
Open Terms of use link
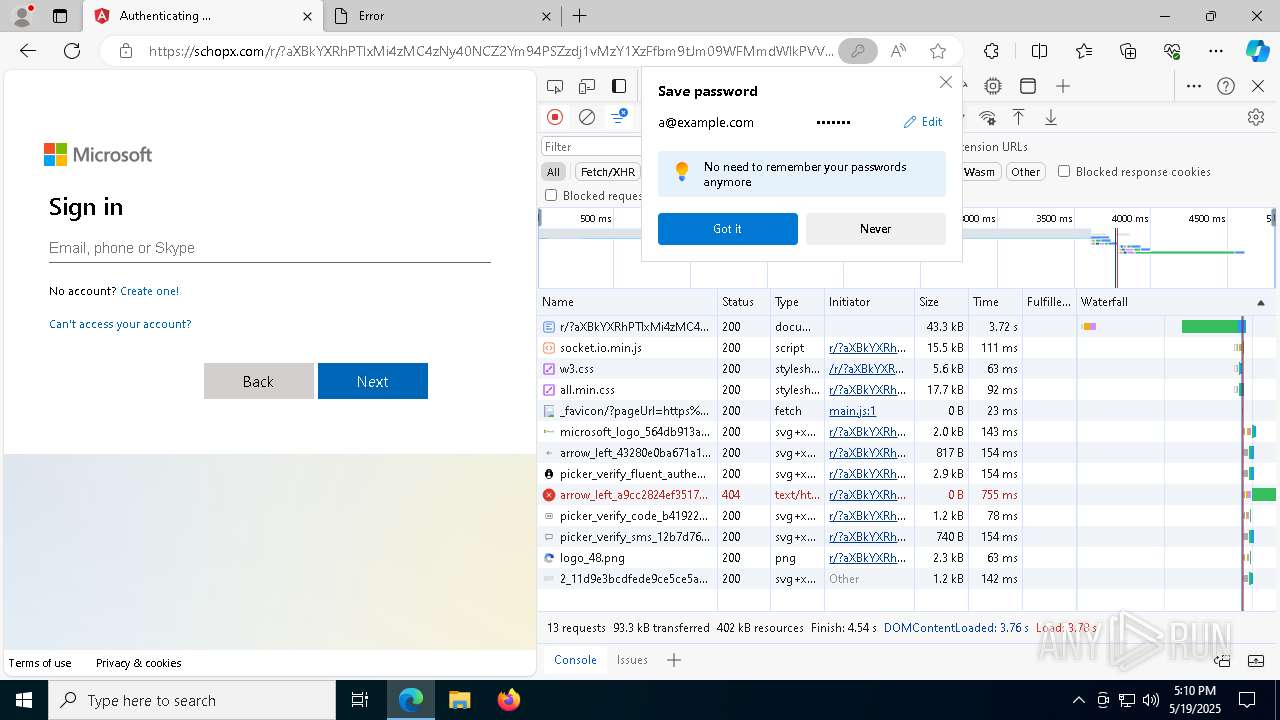[40, 663]
